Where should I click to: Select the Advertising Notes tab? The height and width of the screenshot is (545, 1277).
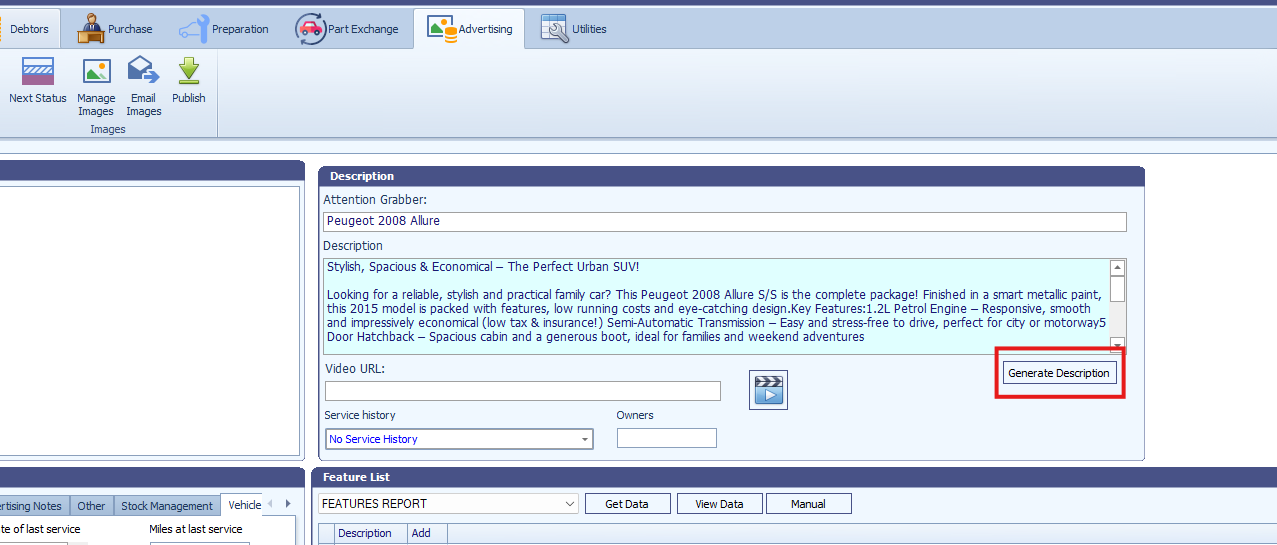point(33,506)
